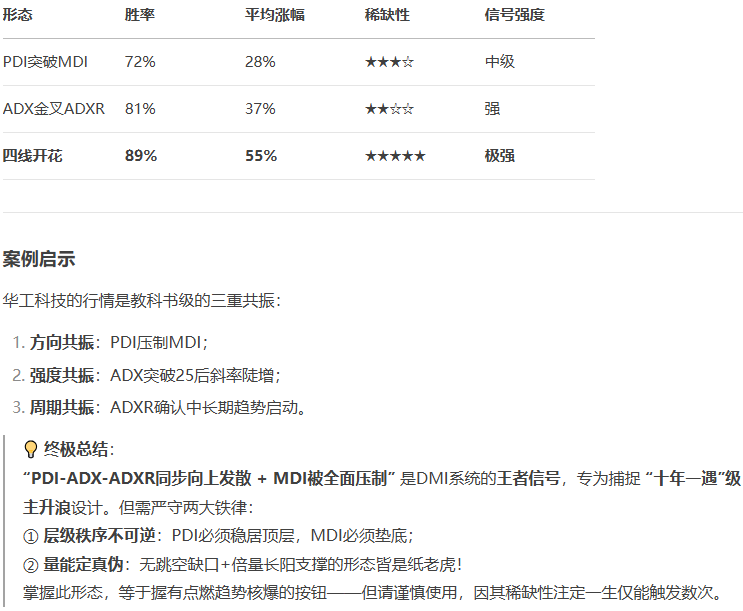The width and height of the screenshot is (743, 611).
Task: Click the ADX金叉ADXR table cell
Action: (x=54, y=109)
